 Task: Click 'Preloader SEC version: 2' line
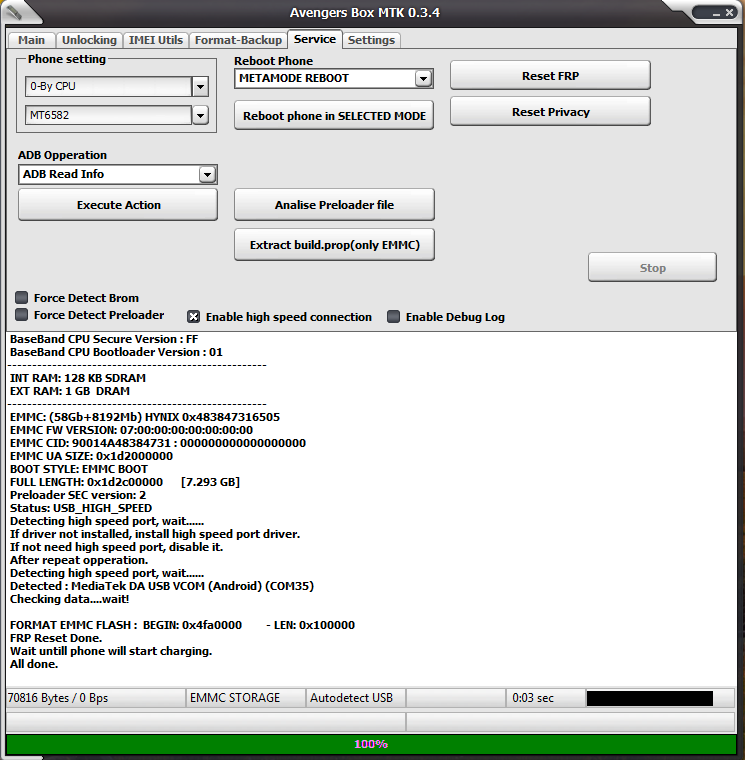point(78,495)
